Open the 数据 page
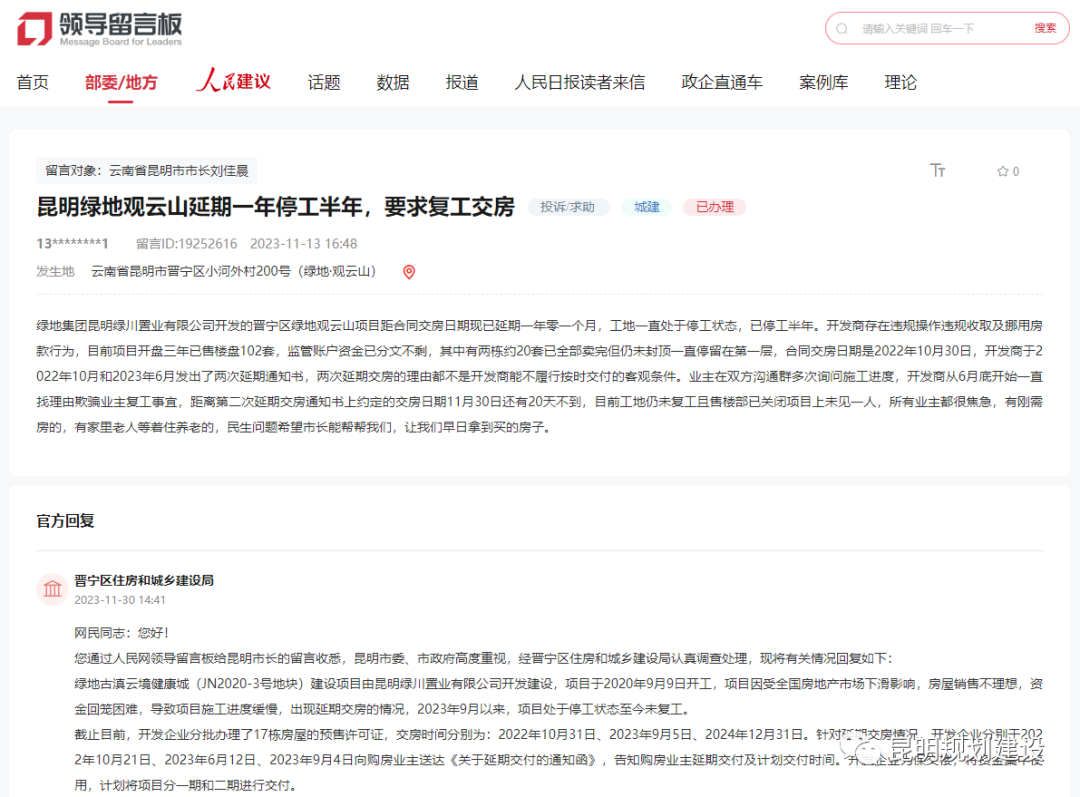This screenshot has height=797, width=1080. 392,82
